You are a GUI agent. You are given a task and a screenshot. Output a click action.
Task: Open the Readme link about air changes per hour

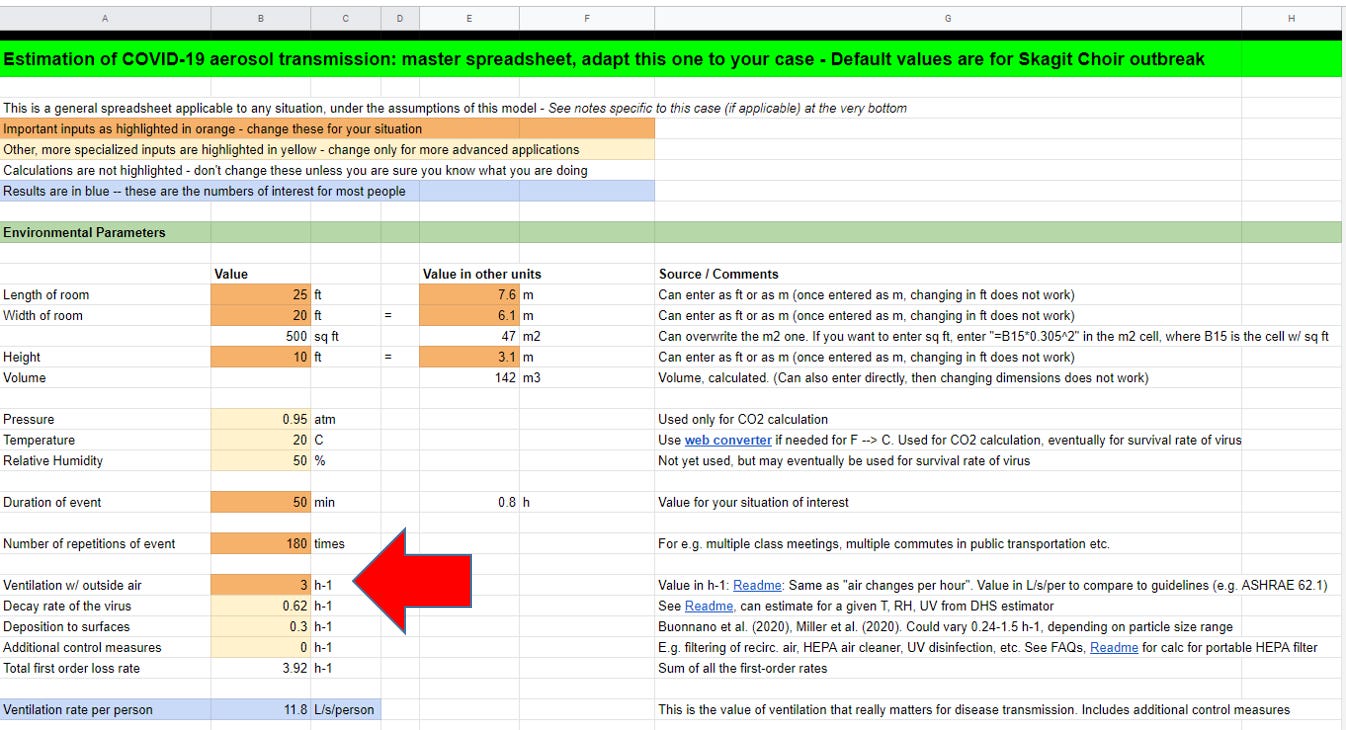pos(757,585)
